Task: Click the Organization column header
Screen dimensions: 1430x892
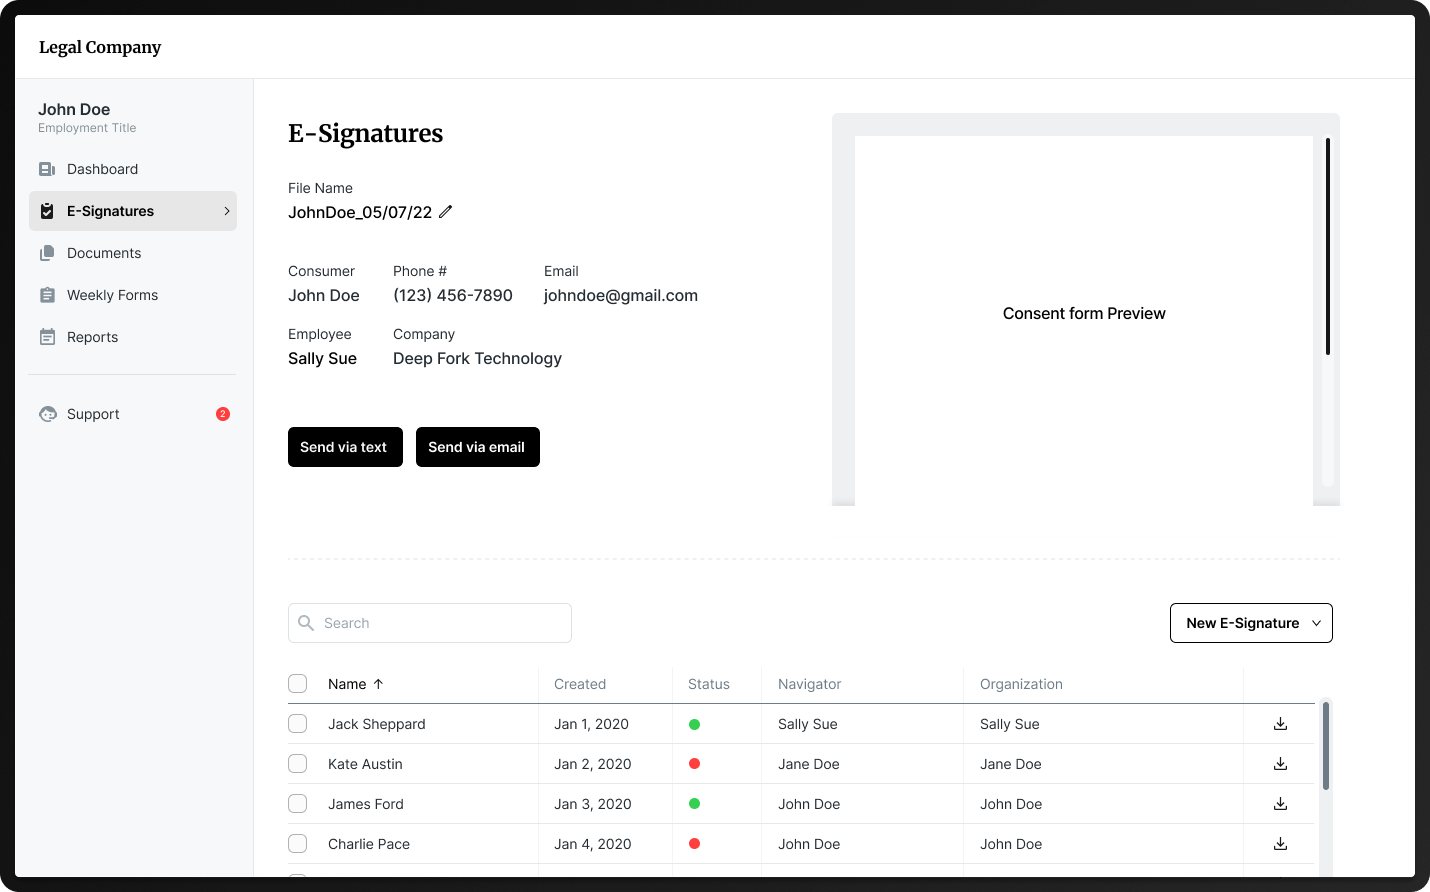Action: click(1021, 684)
